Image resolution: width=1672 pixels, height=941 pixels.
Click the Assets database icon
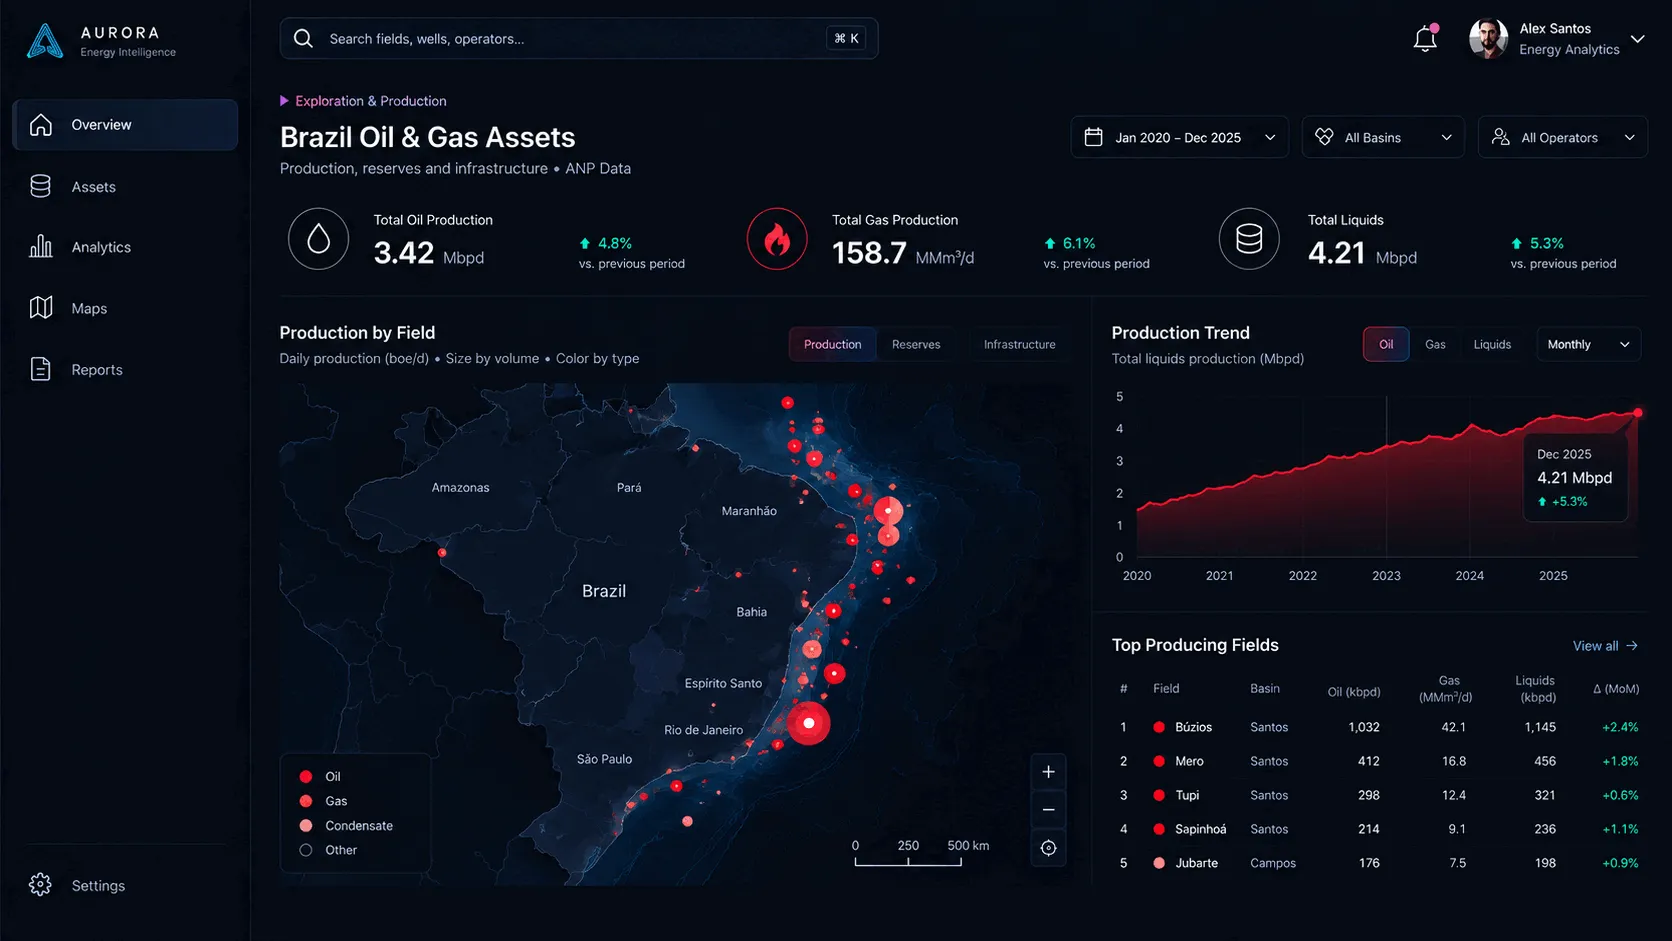click(x=41, y=186)
